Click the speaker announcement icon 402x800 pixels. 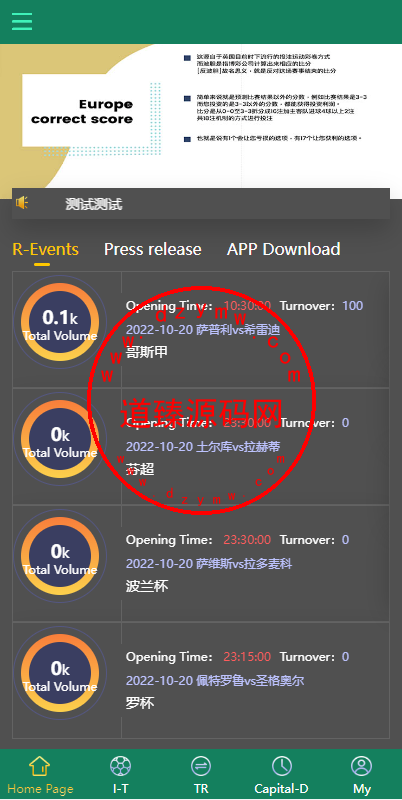(22, 203)
